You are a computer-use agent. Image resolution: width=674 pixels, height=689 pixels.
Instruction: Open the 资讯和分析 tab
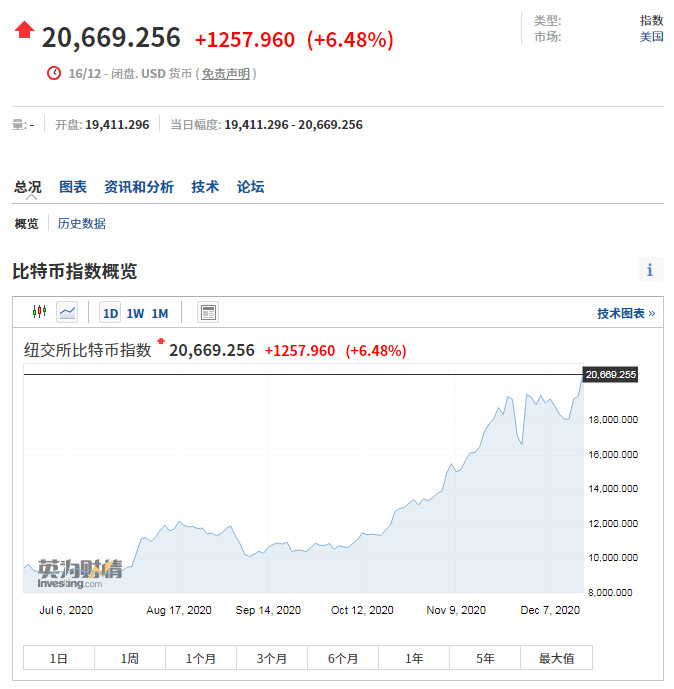pos(139,187)
